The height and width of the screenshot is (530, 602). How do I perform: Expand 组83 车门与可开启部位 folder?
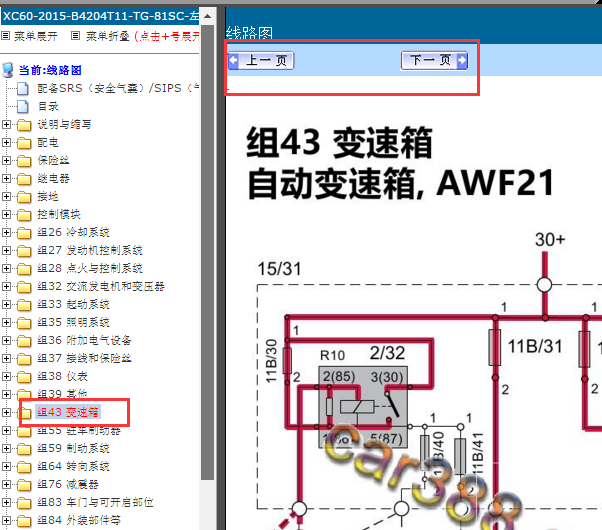pos(6,502)
